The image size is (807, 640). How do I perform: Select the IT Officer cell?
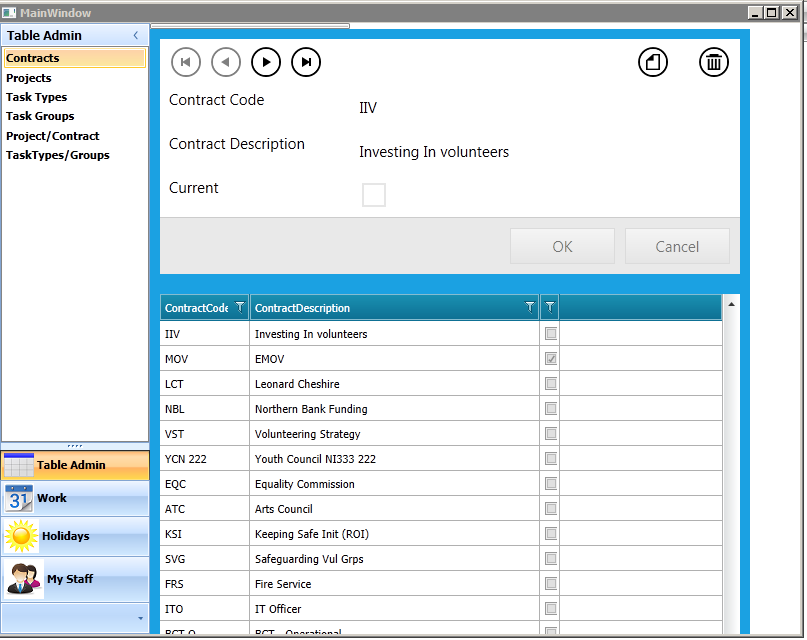[x=395, y=609]
